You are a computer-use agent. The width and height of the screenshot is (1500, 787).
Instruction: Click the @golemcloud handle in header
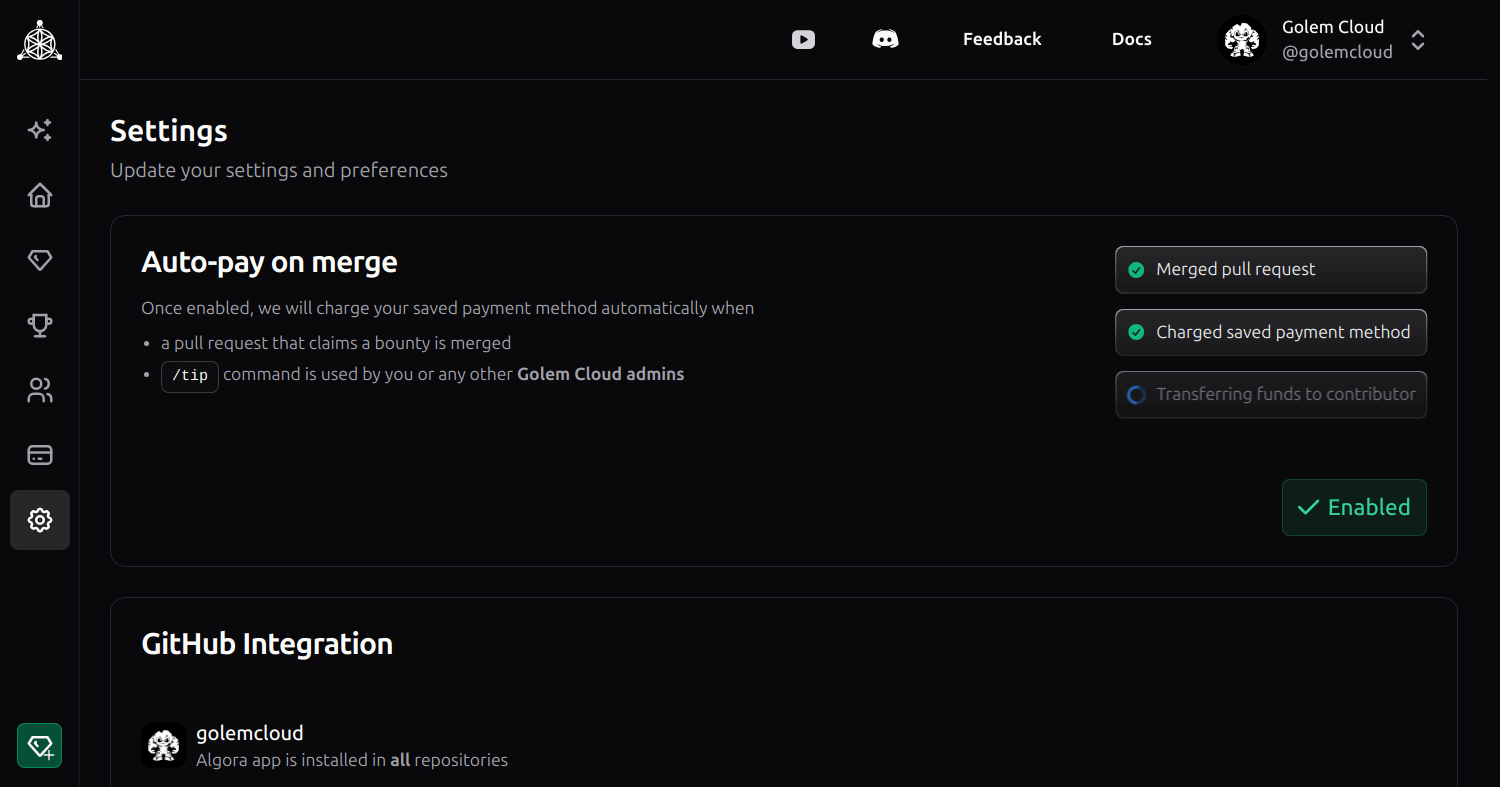click(1337, 52)
